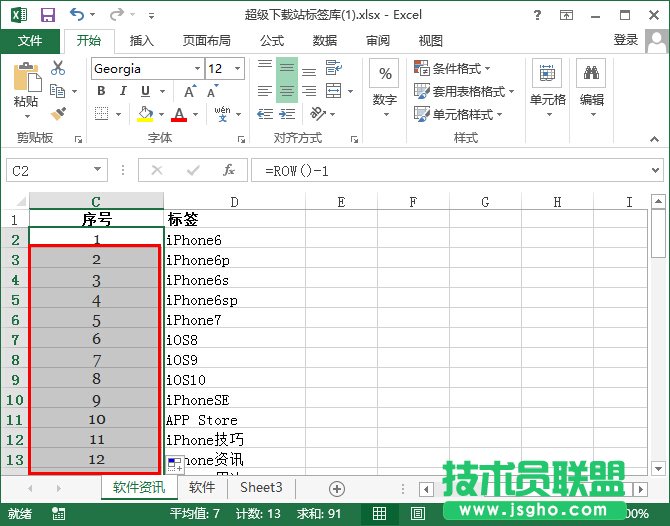Open the 条件格式 dropdown

pyautogui.click(x=463, y=68)
